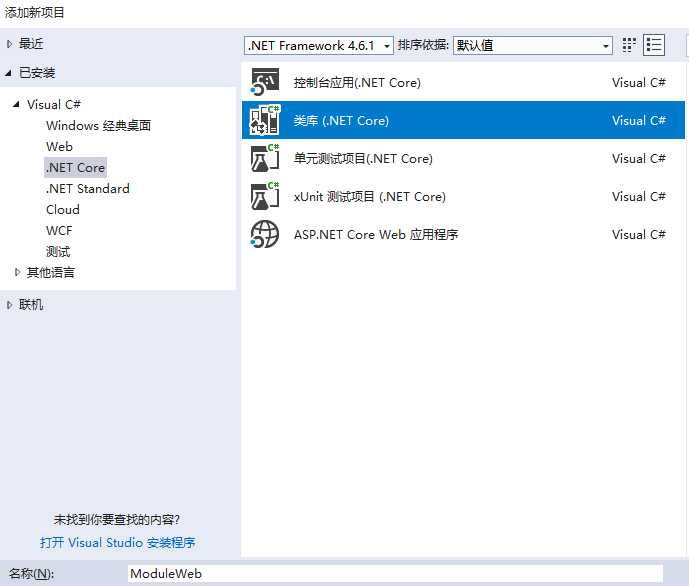The image size is (689, 586).
Task: Open 打开 Visual Studio 安装程序 link
Action: (x=118, y=543)
